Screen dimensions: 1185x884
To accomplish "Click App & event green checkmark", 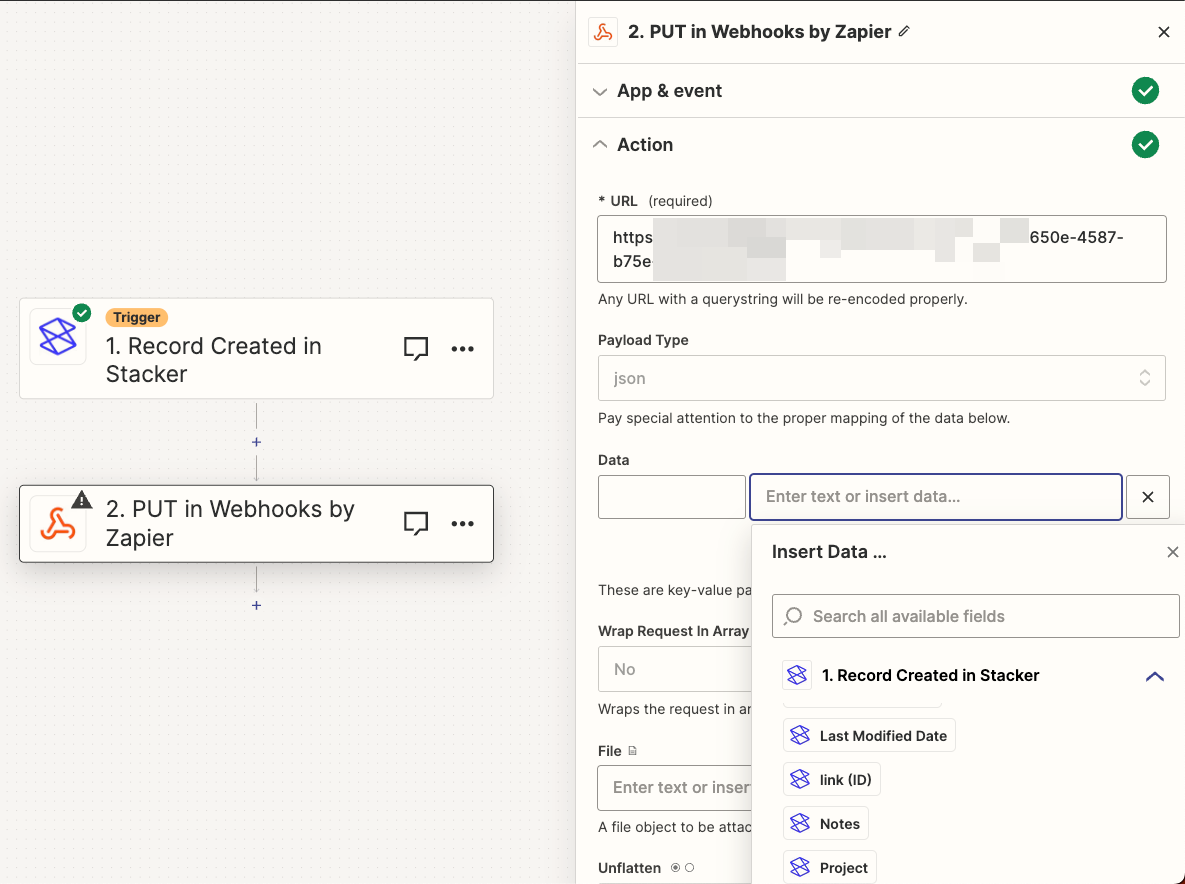I will (x=1145, y=91).
